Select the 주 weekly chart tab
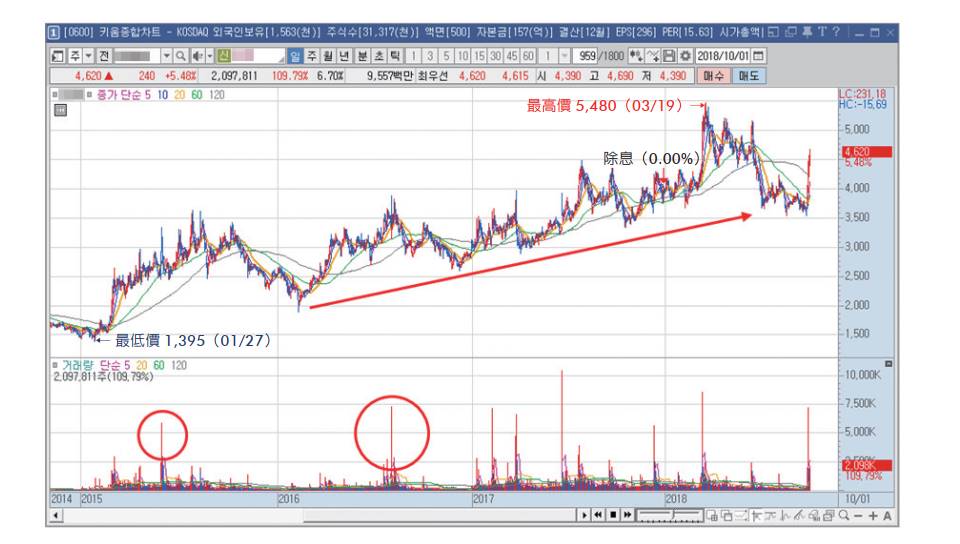The height and width of the screenshot is (544, 960). [x=312, y=56]
